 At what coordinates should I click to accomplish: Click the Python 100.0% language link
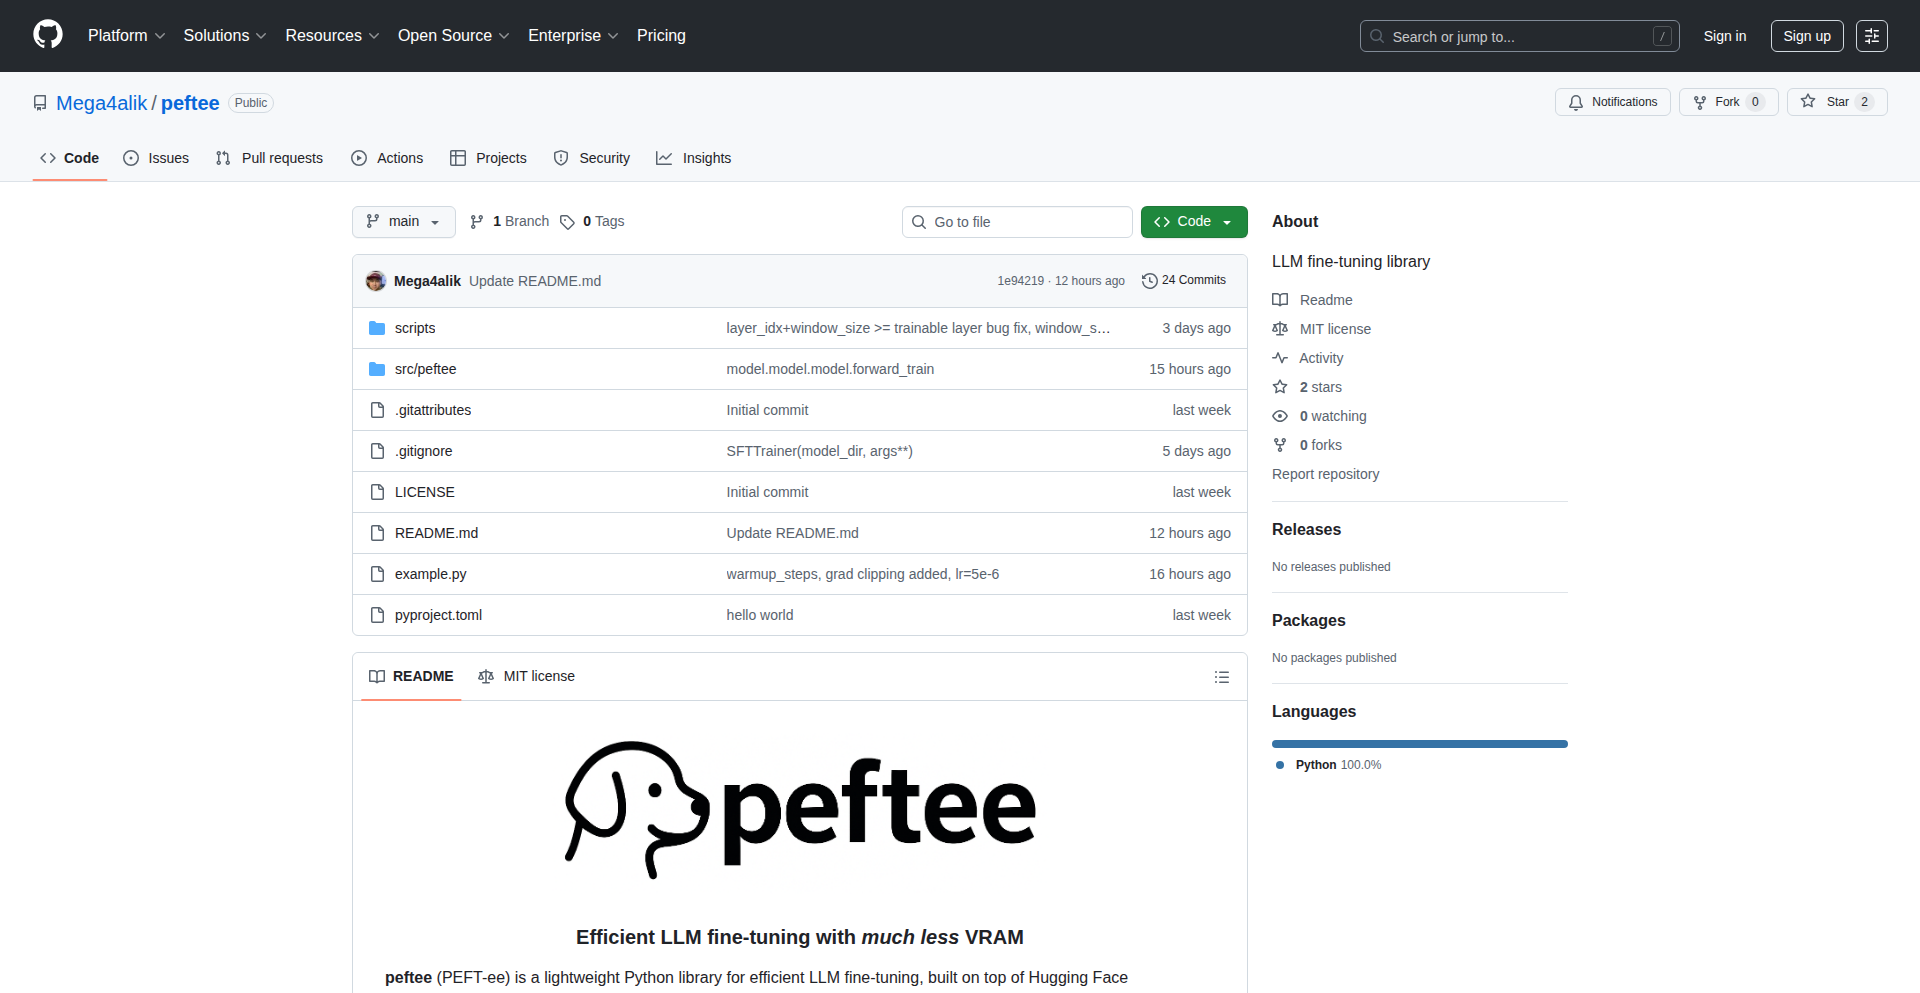point(1329,765)
